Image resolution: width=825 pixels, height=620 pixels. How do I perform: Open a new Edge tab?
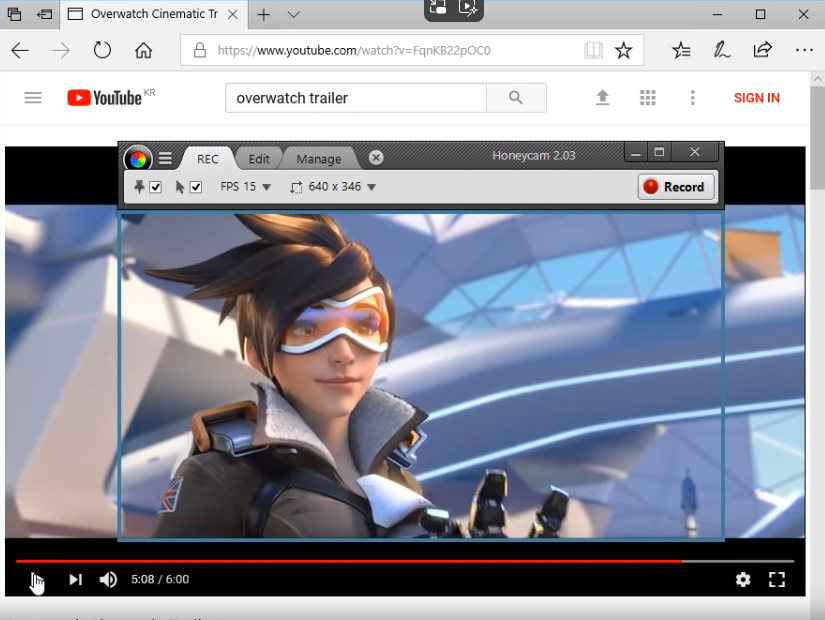[x=264, y=15]
